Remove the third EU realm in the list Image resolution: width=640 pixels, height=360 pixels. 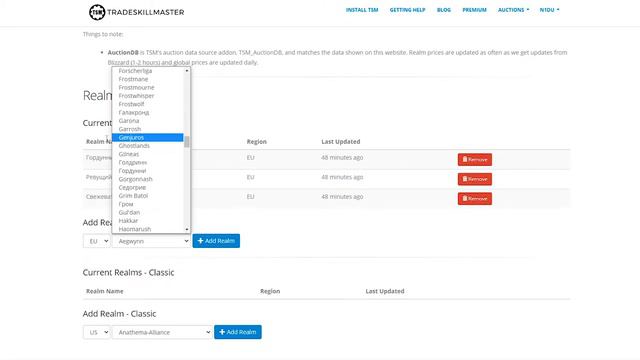coord(475,198)
